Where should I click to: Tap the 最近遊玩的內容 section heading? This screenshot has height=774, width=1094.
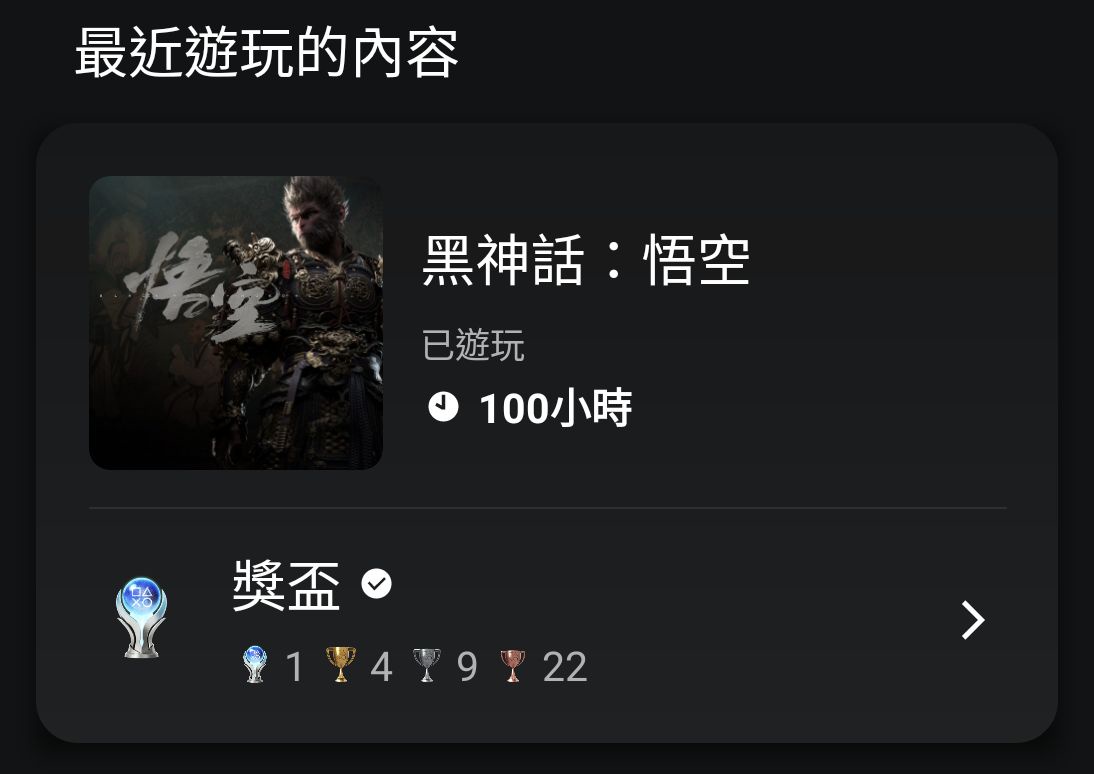coord(267,53)
